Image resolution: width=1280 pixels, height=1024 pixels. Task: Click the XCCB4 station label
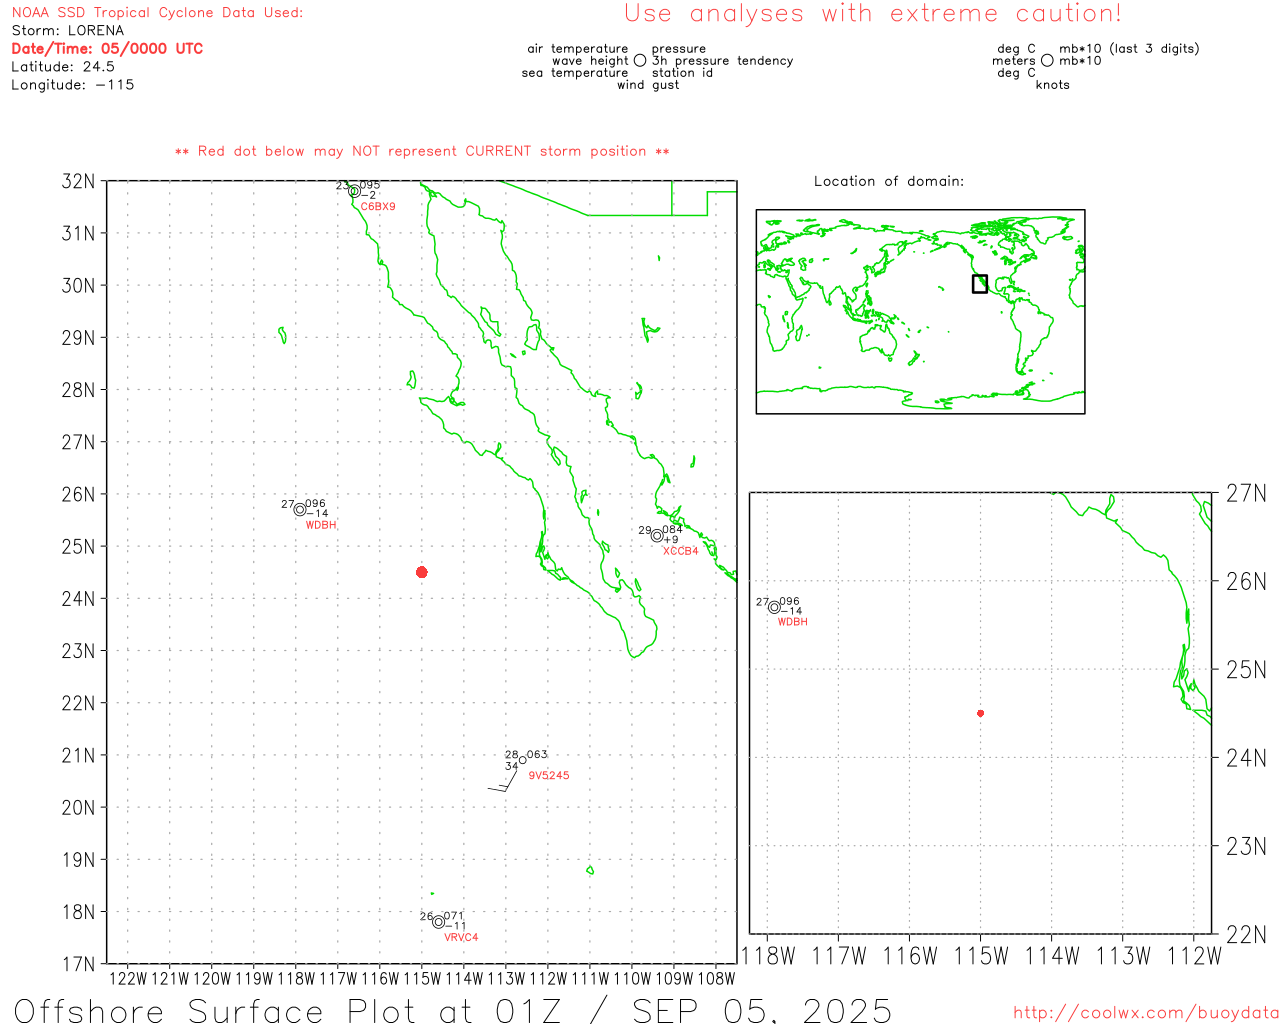point(681,551)
